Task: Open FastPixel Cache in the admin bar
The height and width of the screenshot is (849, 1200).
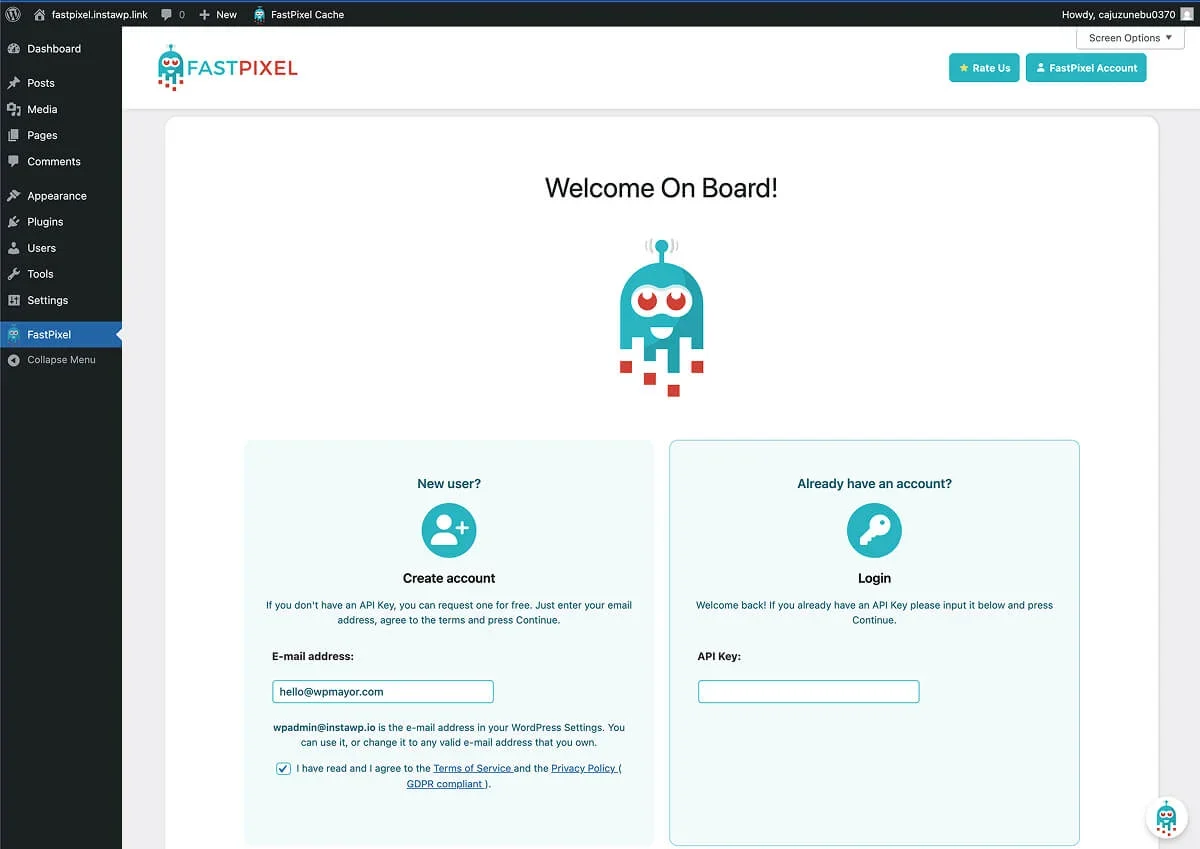Action: (298, 14)
